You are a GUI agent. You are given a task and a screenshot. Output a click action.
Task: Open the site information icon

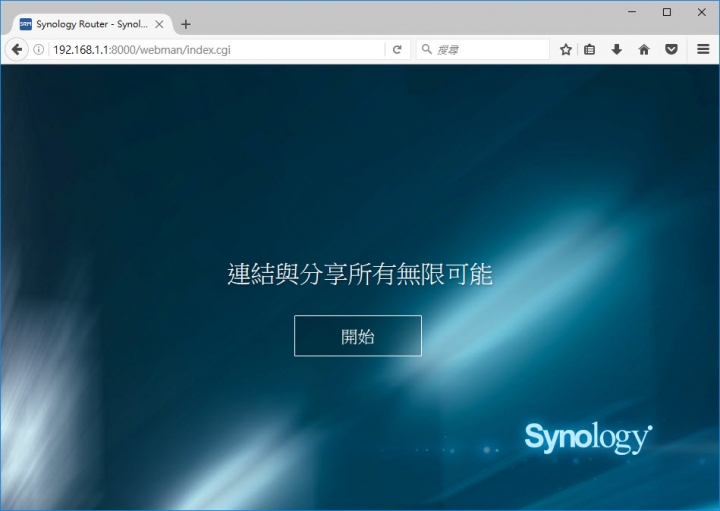pyautogui.click(x=39, y=50)
